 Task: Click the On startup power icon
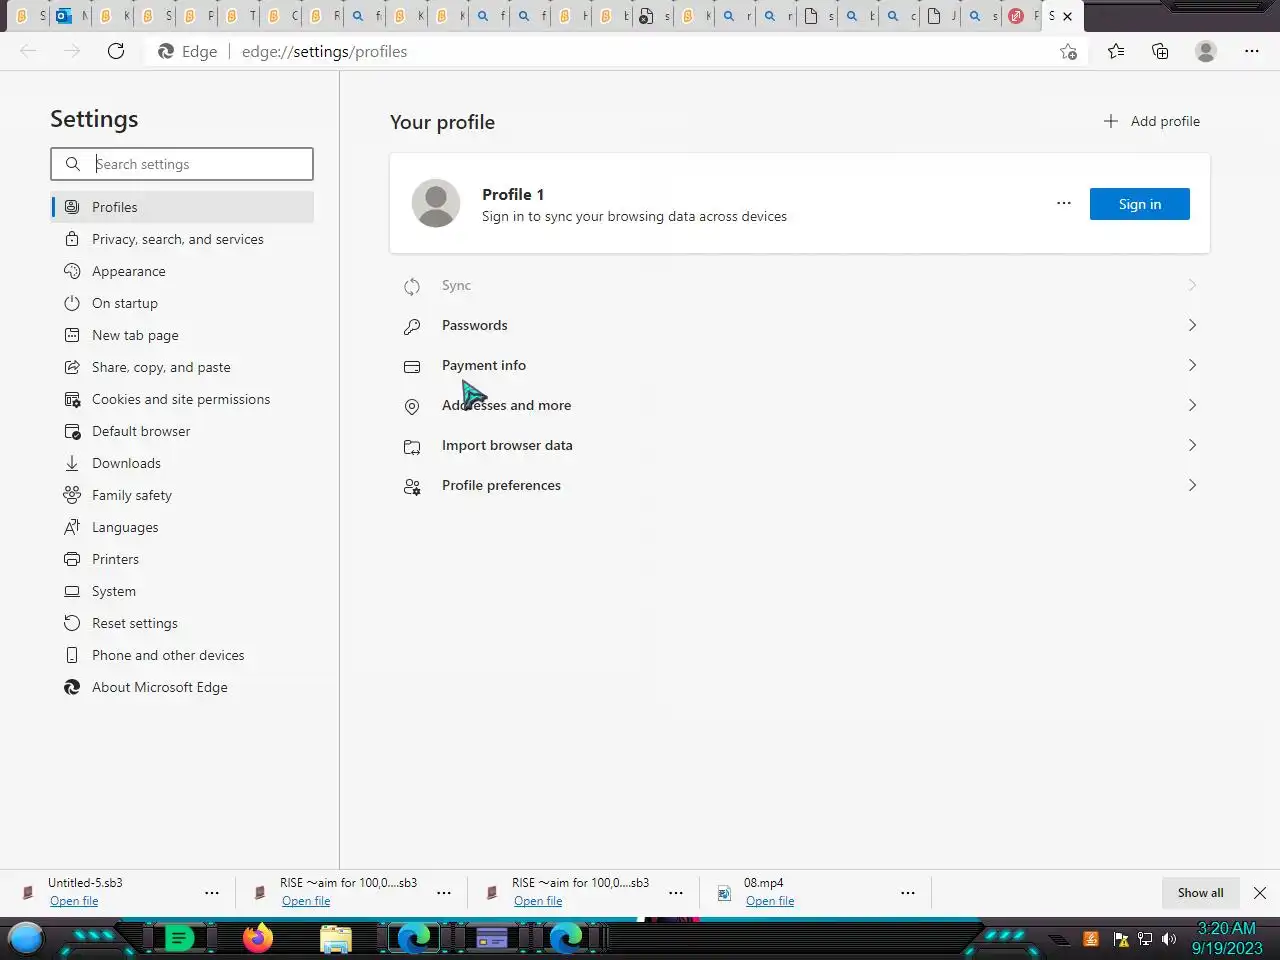point(72,303)
